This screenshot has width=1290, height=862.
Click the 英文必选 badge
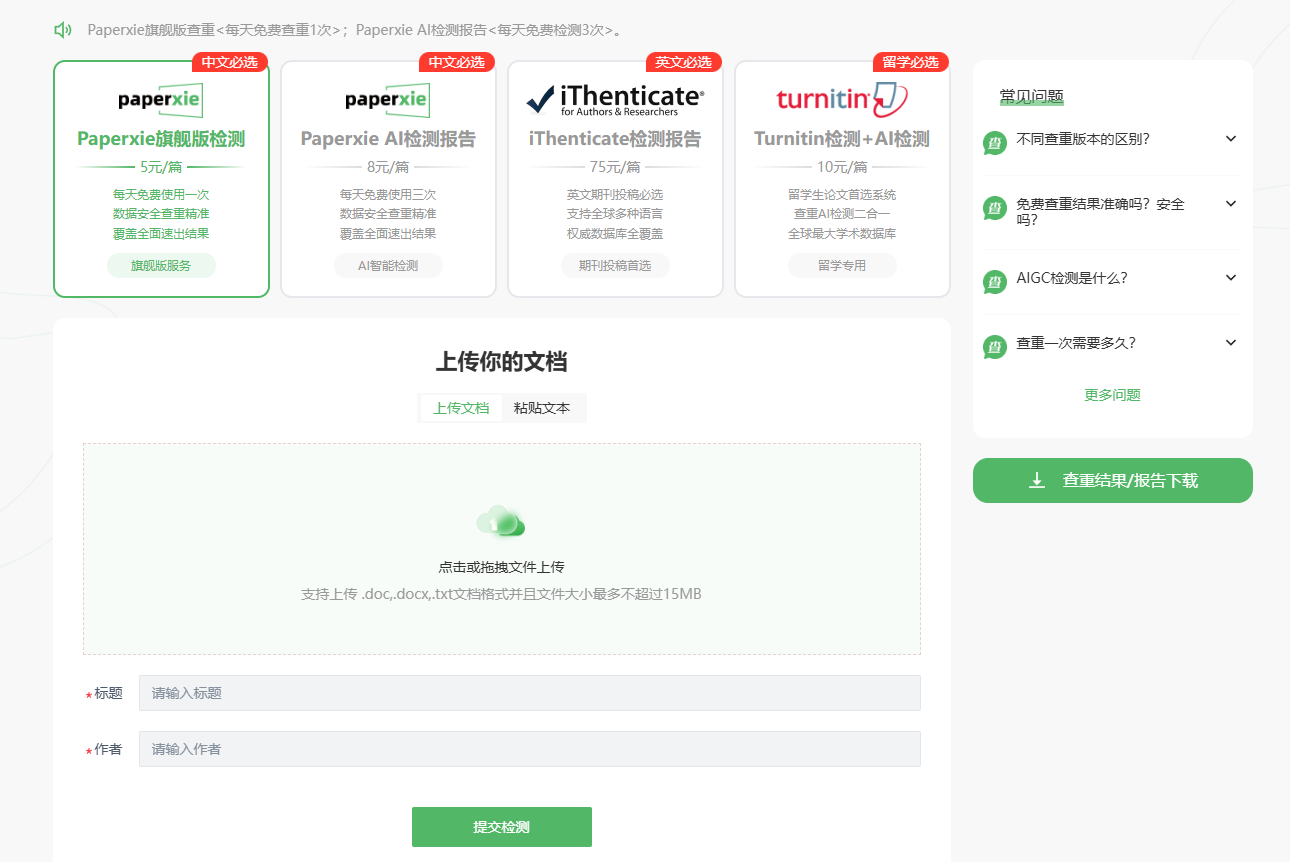point(684,62)
